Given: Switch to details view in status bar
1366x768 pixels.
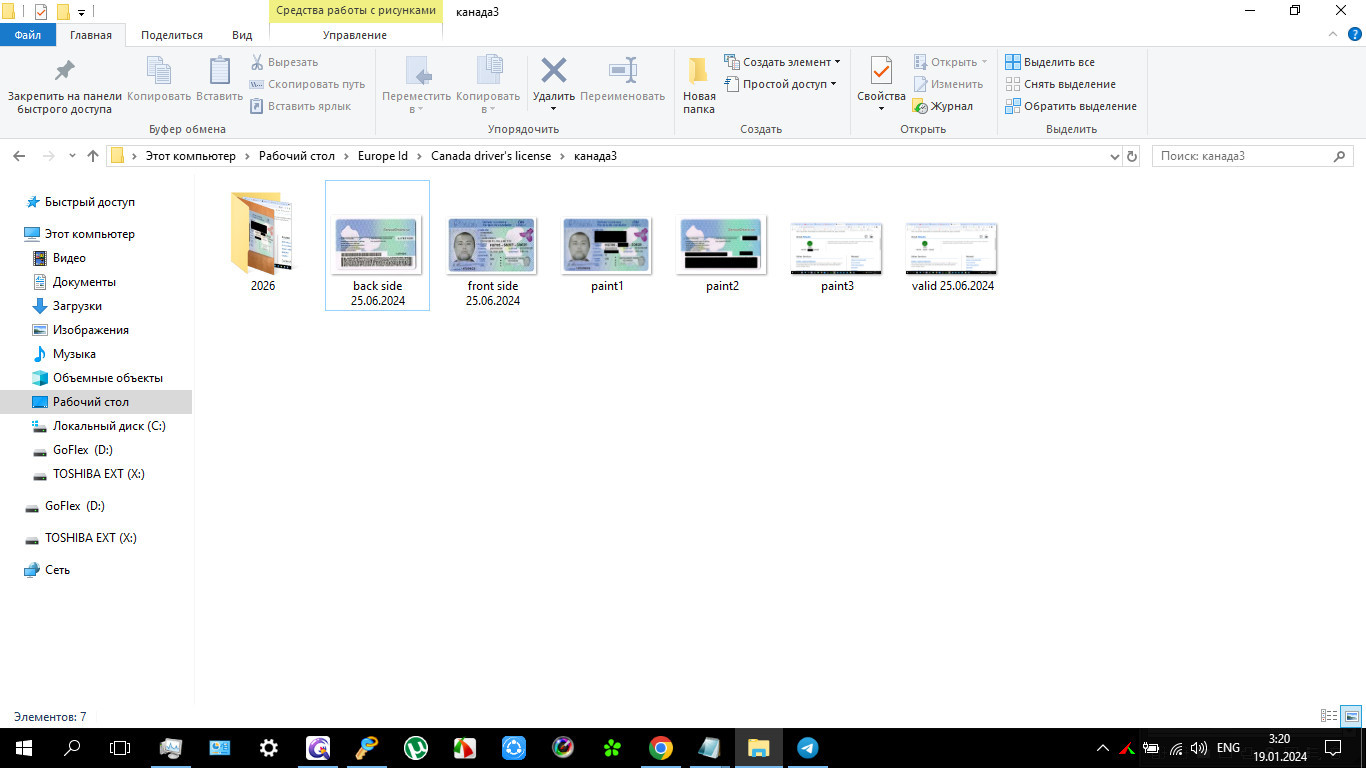Looking at the screenshot, I should 1329,716.
